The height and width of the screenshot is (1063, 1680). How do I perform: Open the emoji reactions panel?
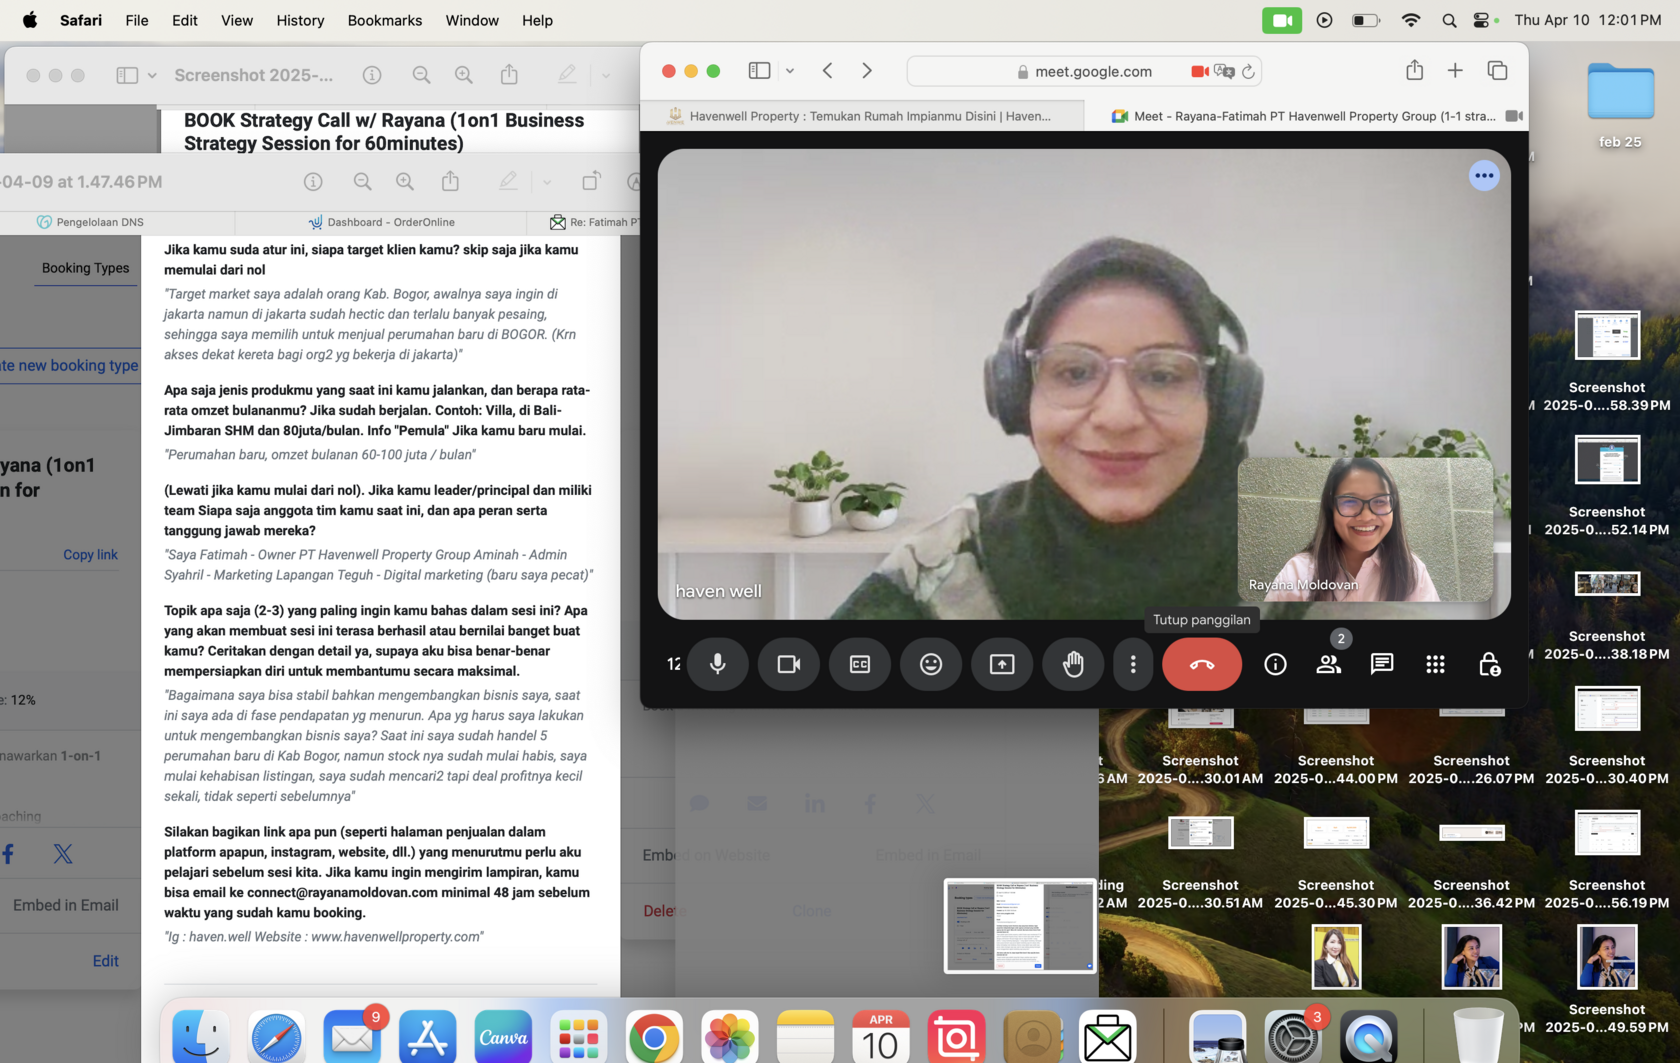click(931, 664)
